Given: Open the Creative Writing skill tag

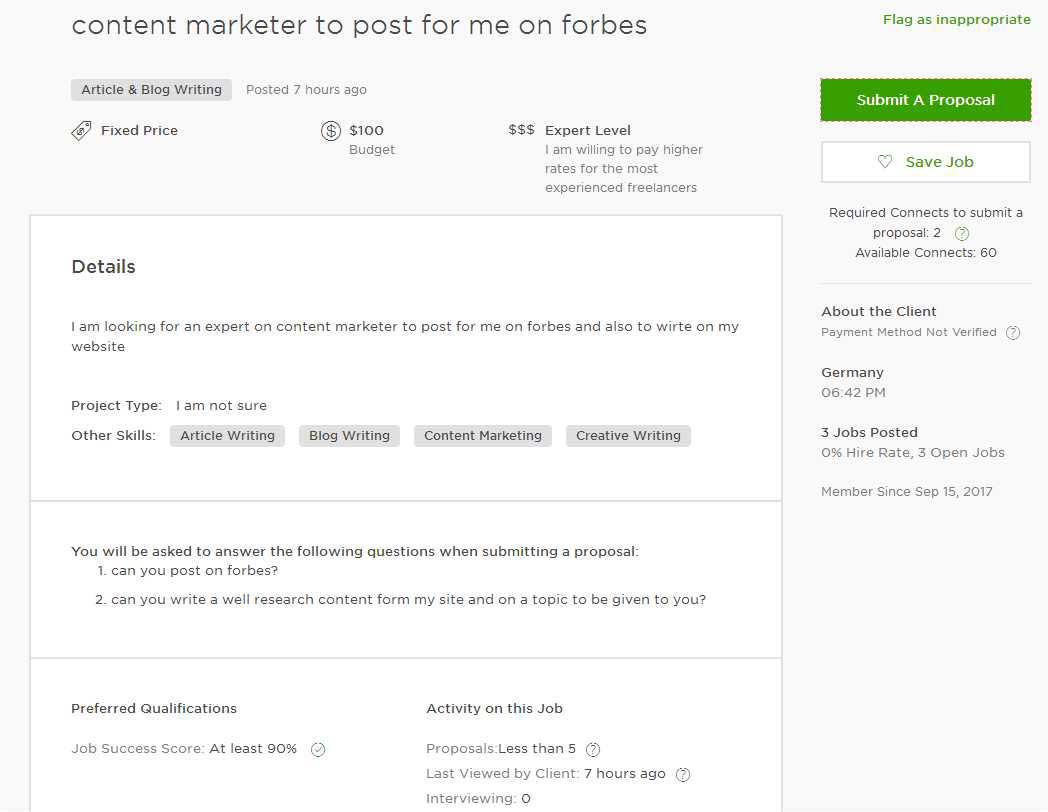Looking at the screenshot, I should (x=628, y=436).
